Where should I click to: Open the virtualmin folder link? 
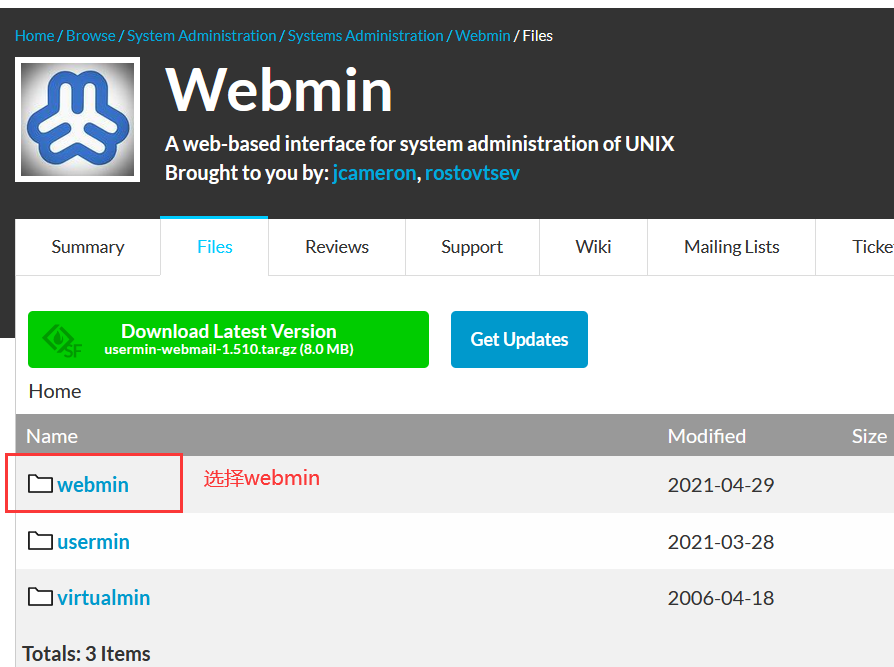(x=104, y=598)
